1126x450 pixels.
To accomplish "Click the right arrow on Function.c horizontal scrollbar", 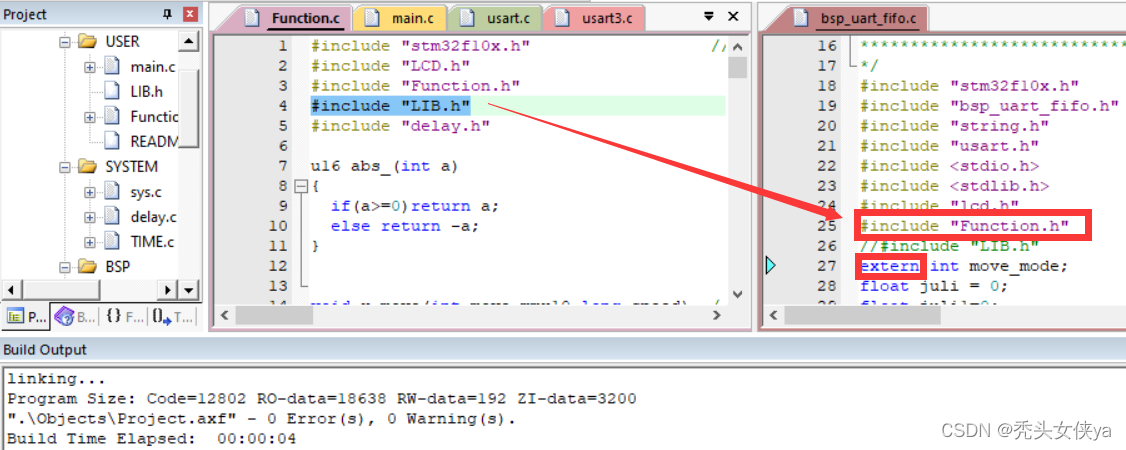I will pyautogui.click(x=716, y=316).
